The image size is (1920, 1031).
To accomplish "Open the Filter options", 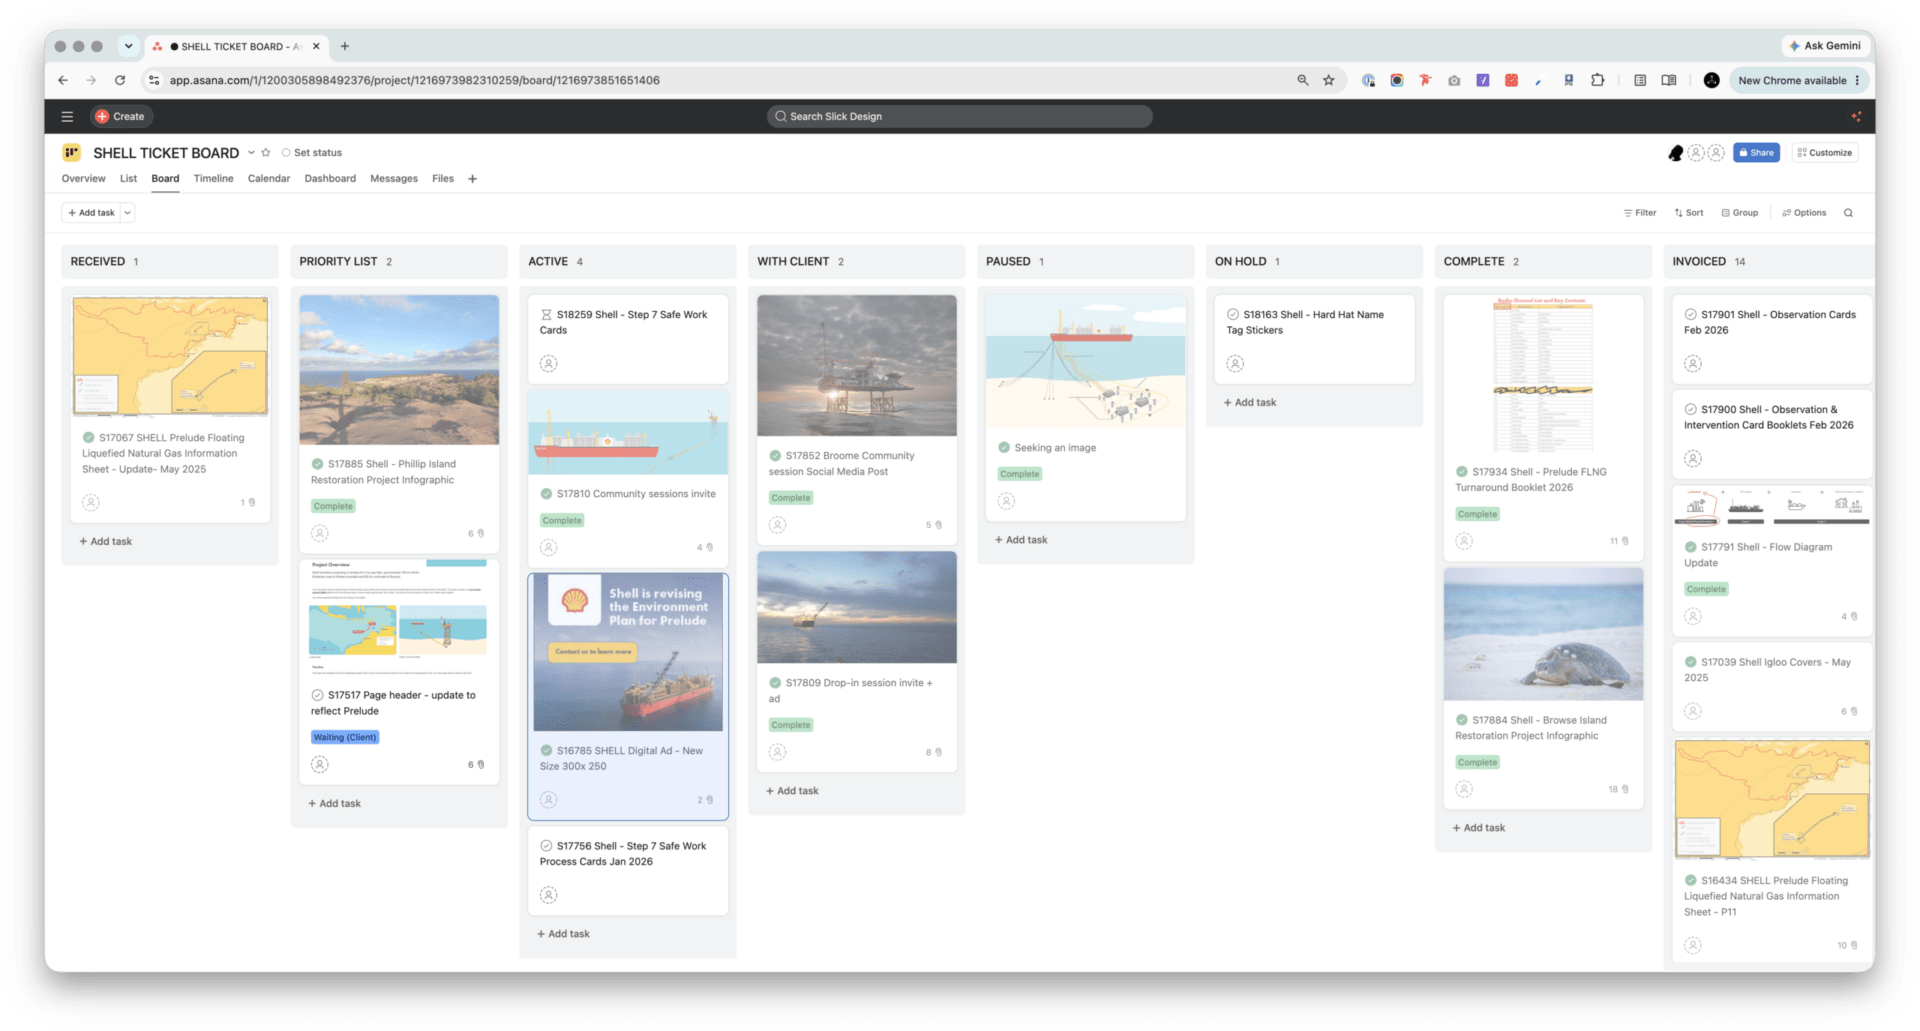I will [x=1640, y=213].
